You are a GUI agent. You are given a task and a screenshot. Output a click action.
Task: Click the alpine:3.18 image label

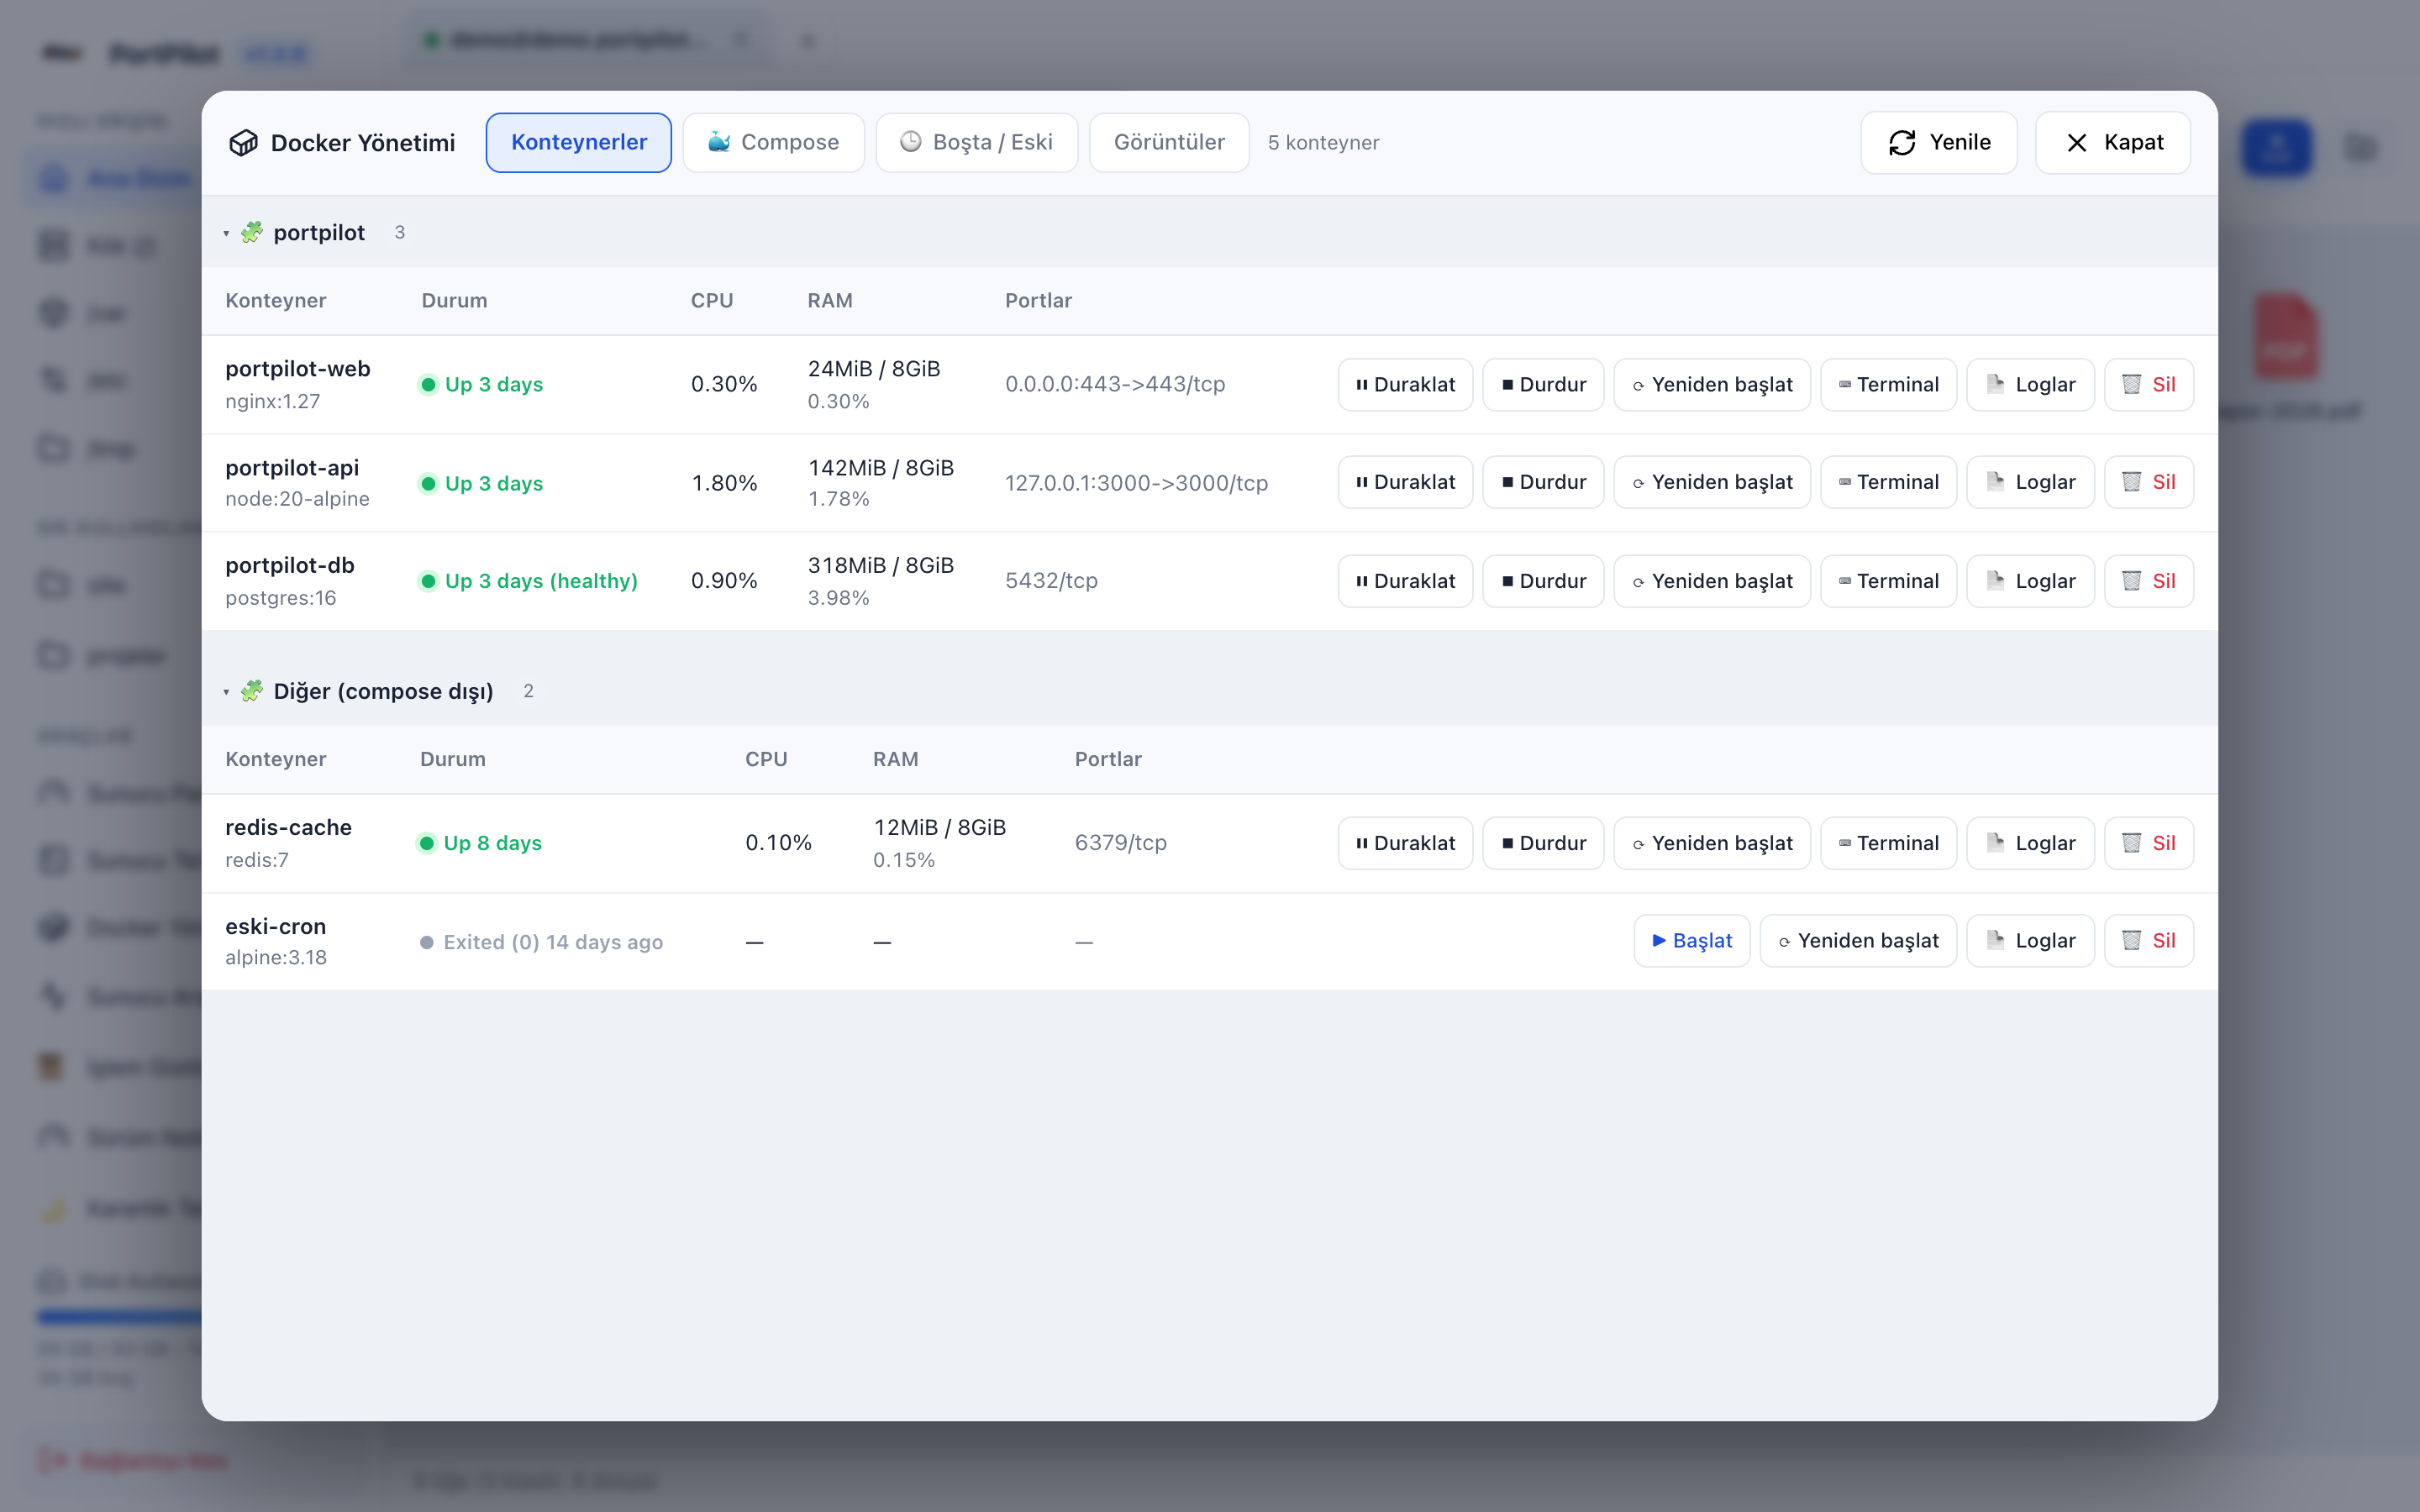[x=276, y=957]
